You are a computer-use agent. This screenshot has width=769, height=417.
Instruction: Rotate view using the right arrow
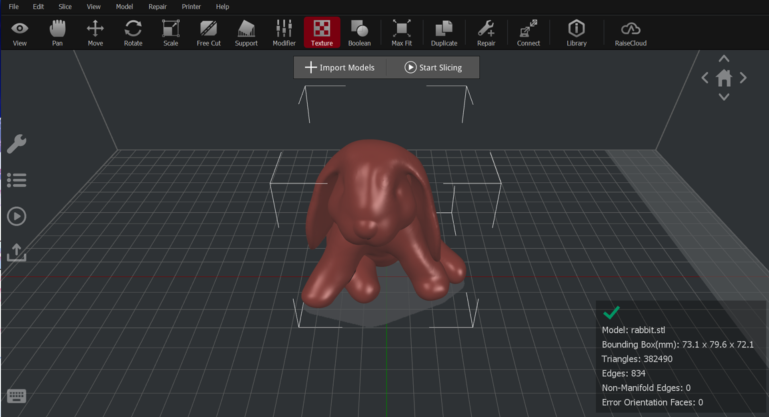coord(744,78)
